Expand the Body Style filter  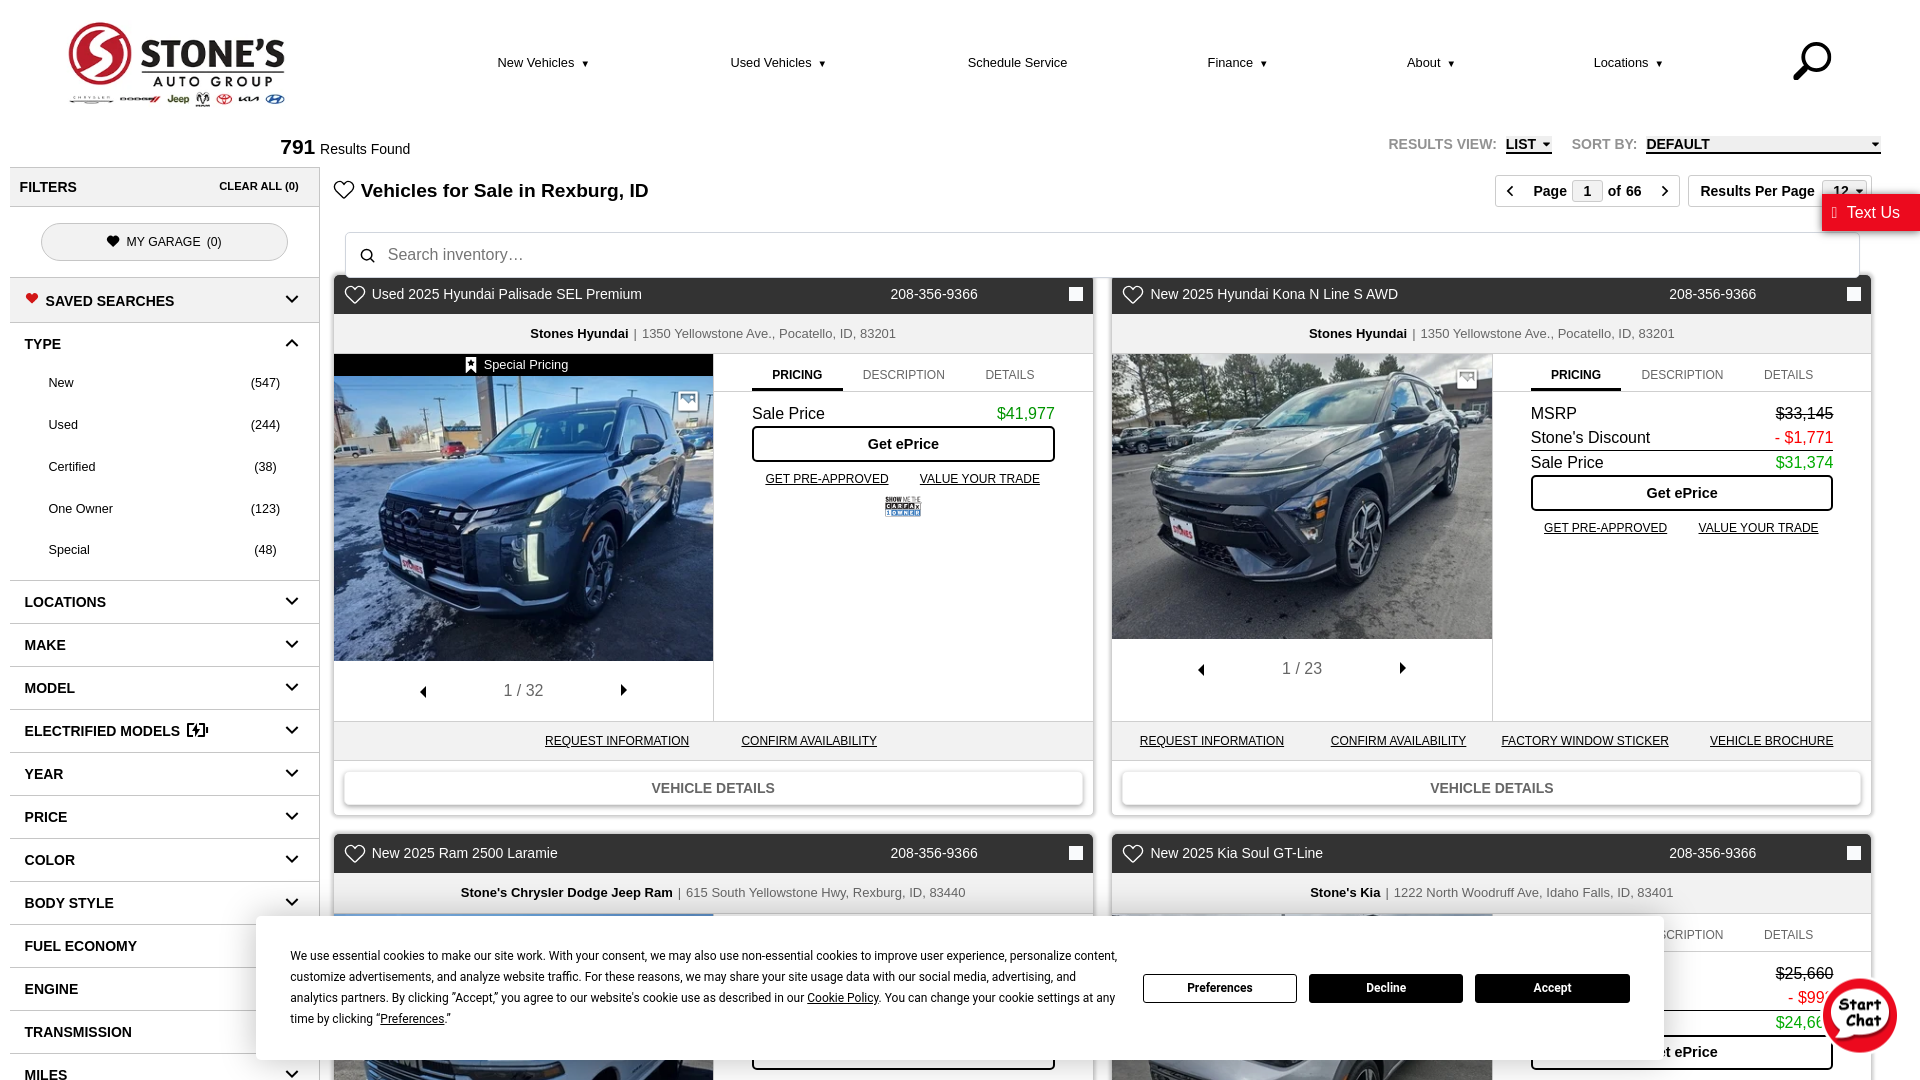click(164, 903)
